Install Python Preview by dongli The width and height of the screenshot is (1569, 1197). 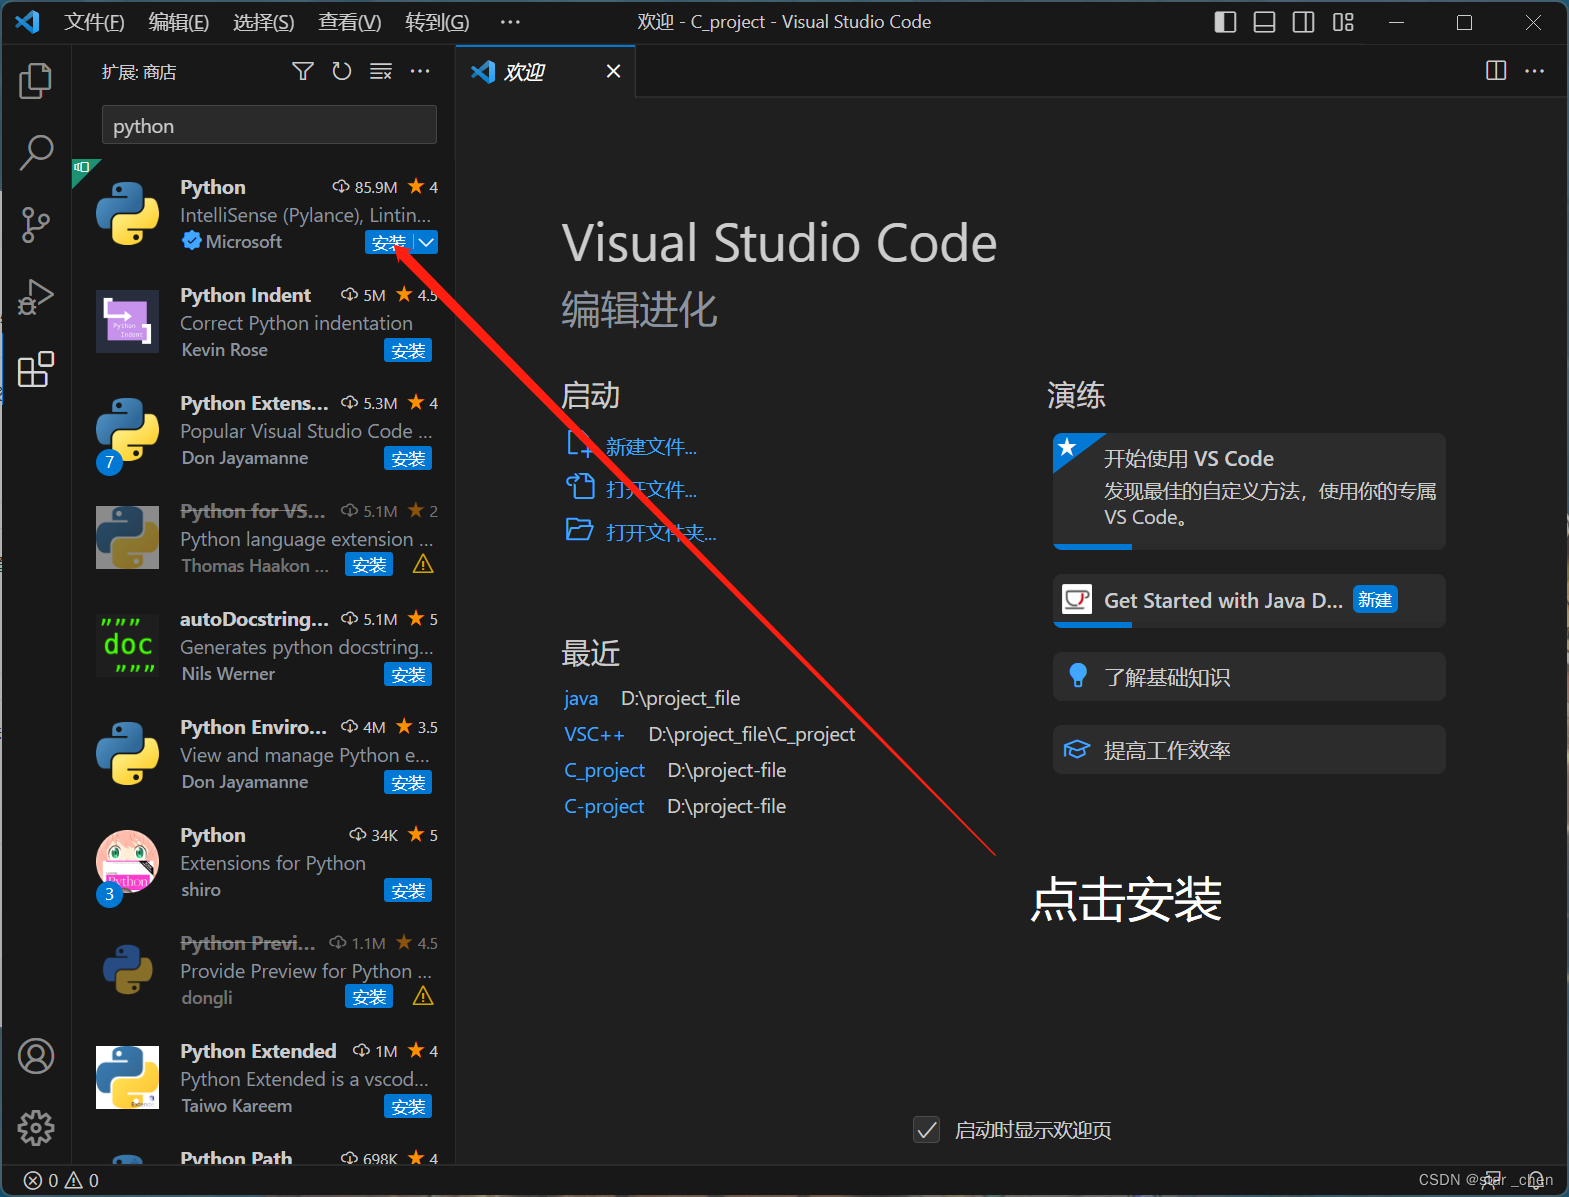click(369, 997)
